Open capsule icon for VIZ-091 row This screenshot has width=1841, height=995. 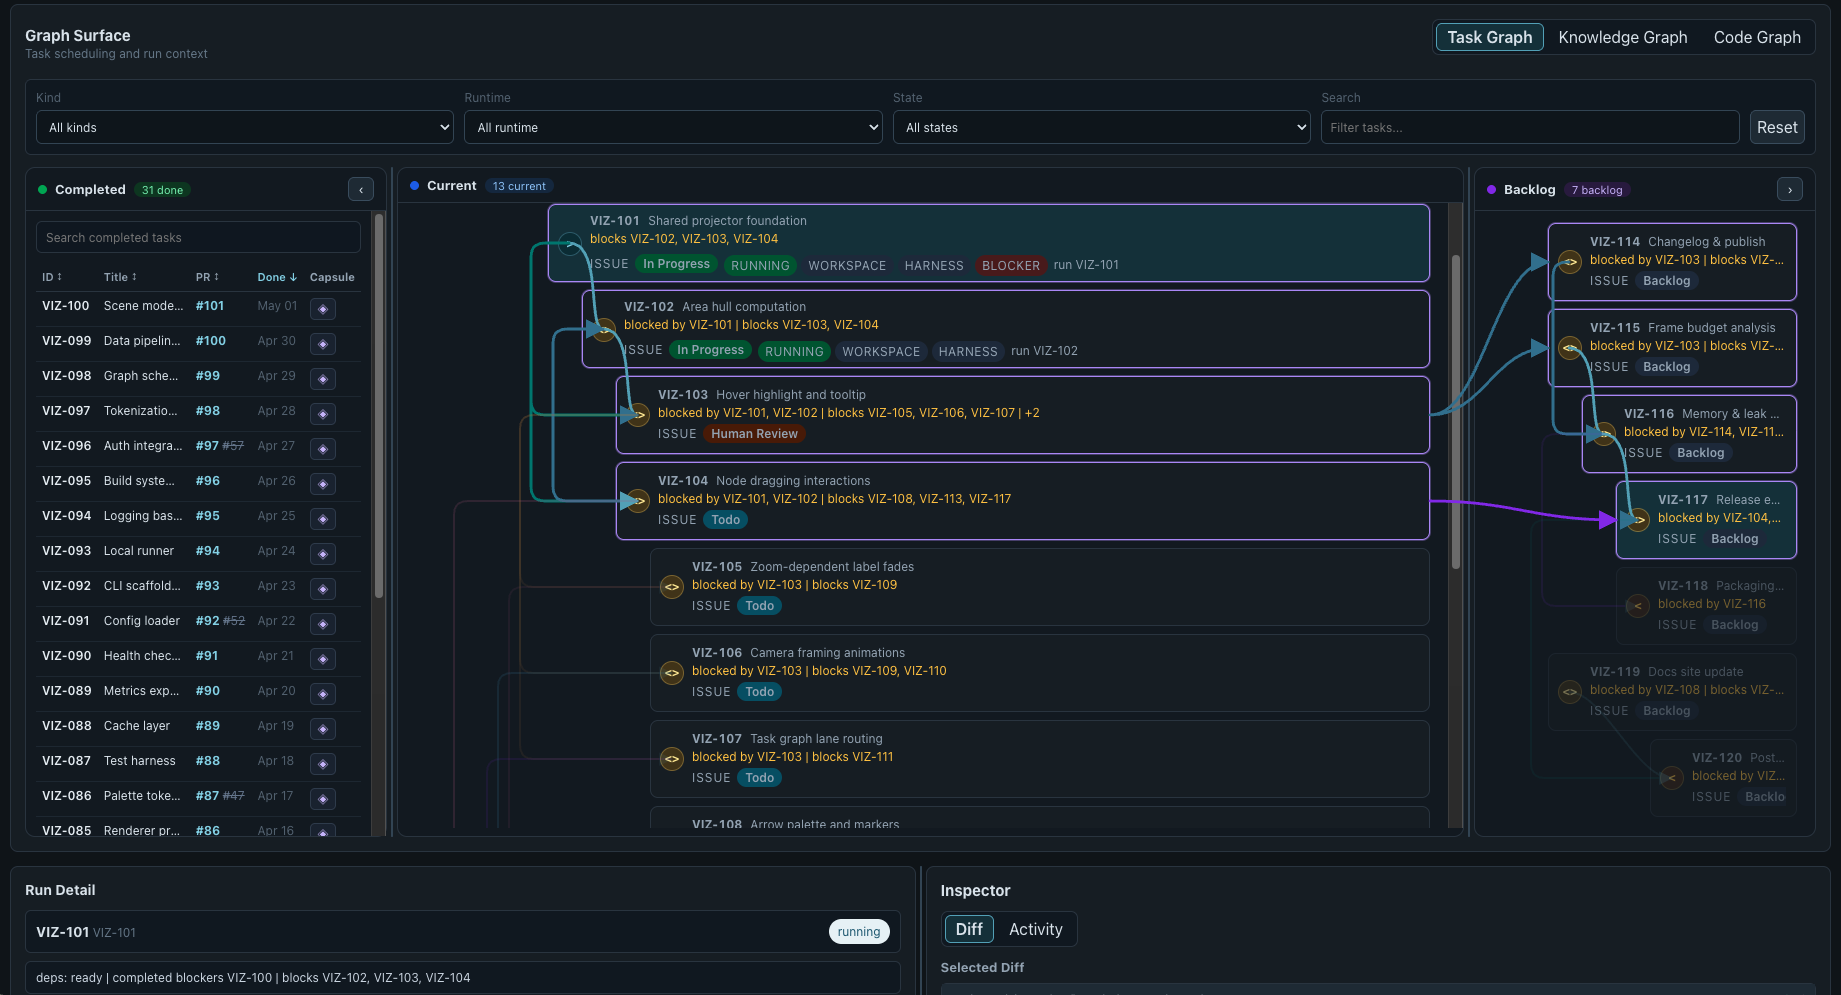point(323,624)
